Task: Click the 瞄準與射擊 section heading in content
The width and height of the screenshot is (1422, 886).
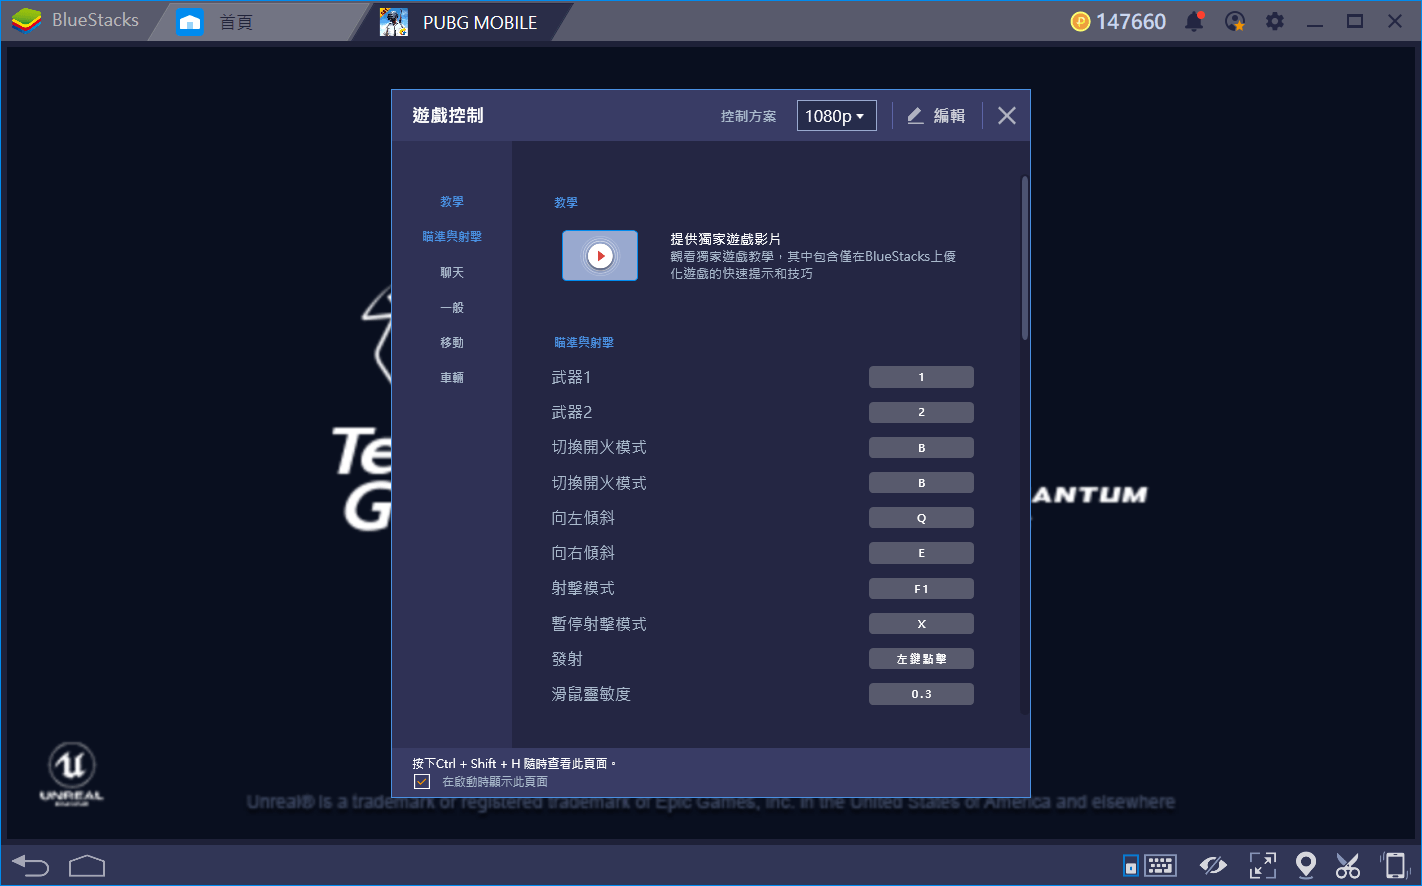Action: pos(584,343)
